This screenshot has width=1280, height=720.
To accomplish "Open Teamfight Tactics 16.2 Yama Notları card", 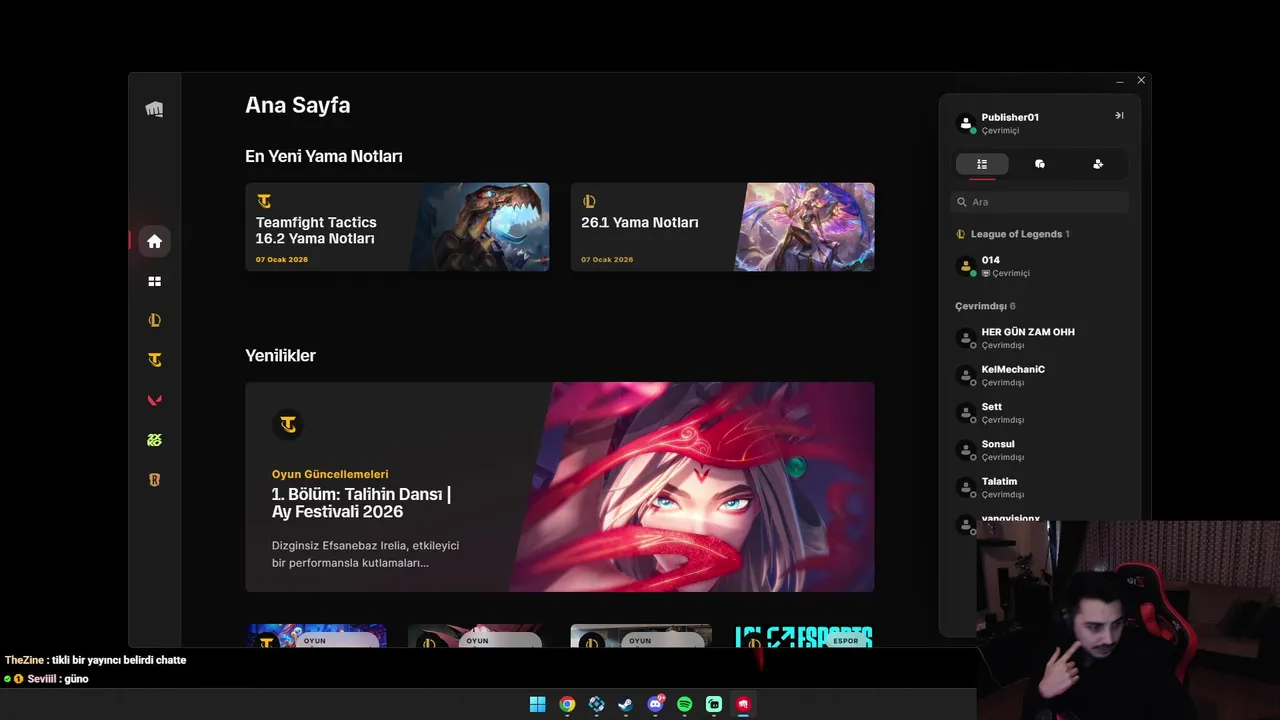I will tap(397, 227).
